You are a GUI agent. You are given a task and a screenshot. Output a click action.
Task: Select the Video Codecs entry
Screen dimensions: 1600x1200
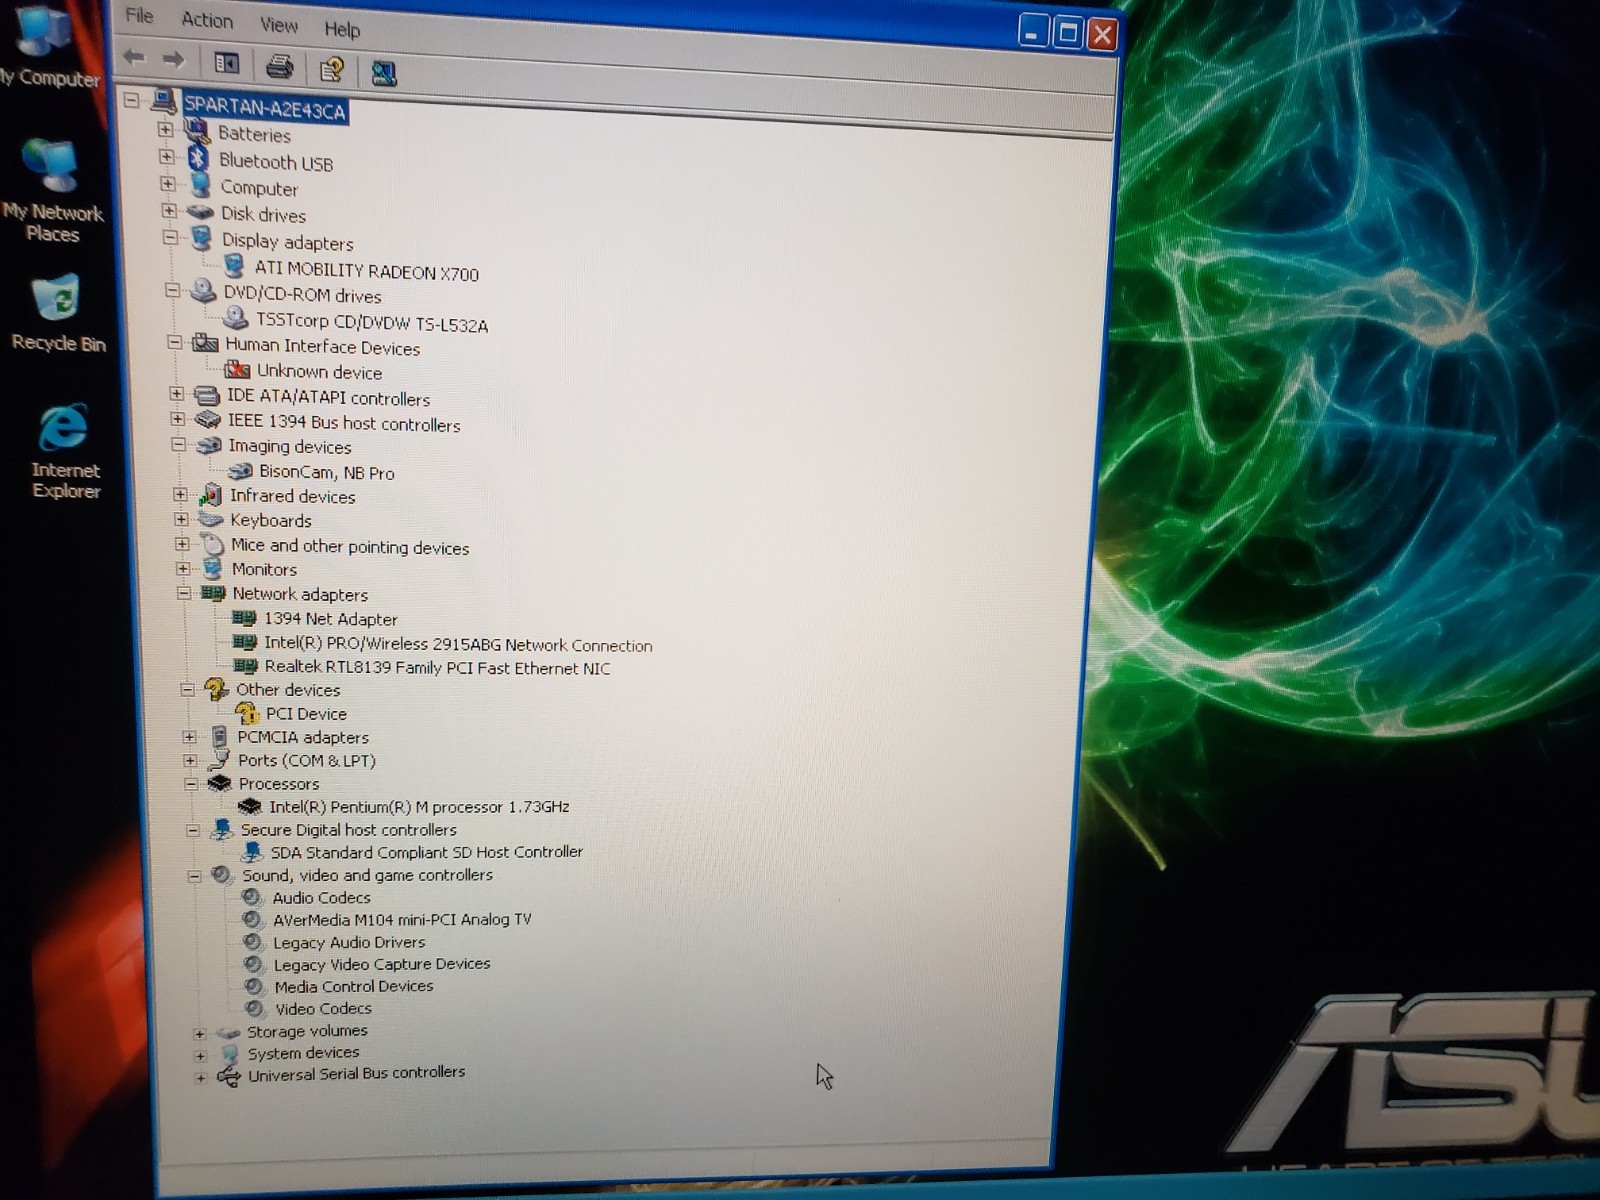323,1008
